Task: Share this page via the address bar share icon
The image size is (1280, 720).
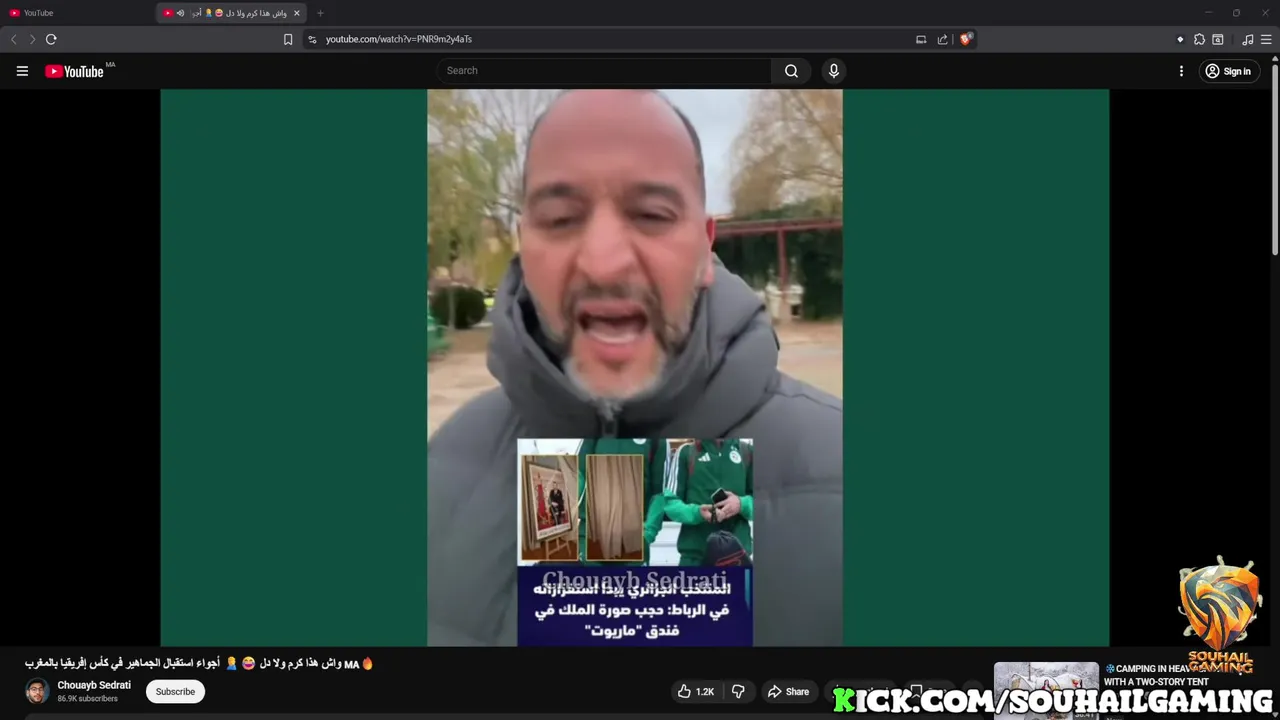Action: pos(942,39)
